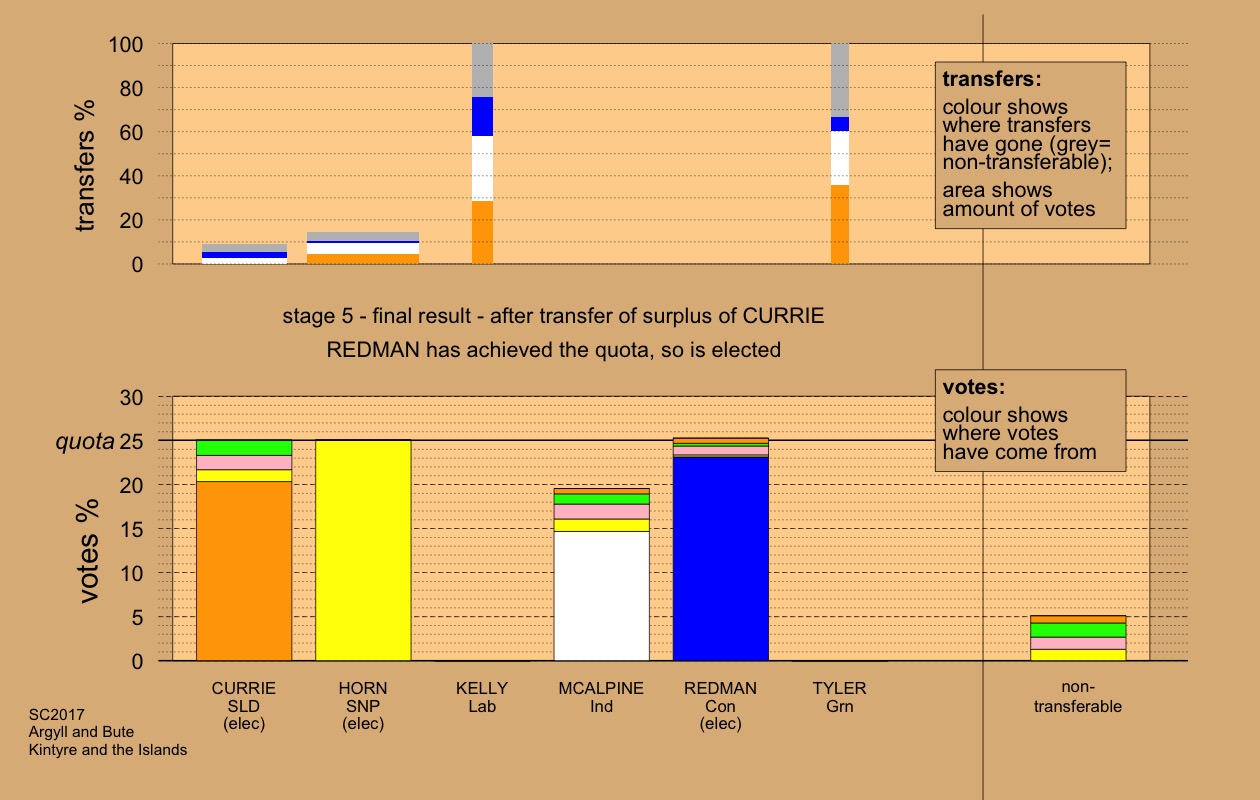Click the orange segment of CURRIE's vote bar
Viewport: 1260px width, 800px height.
(x=244, y=570)
